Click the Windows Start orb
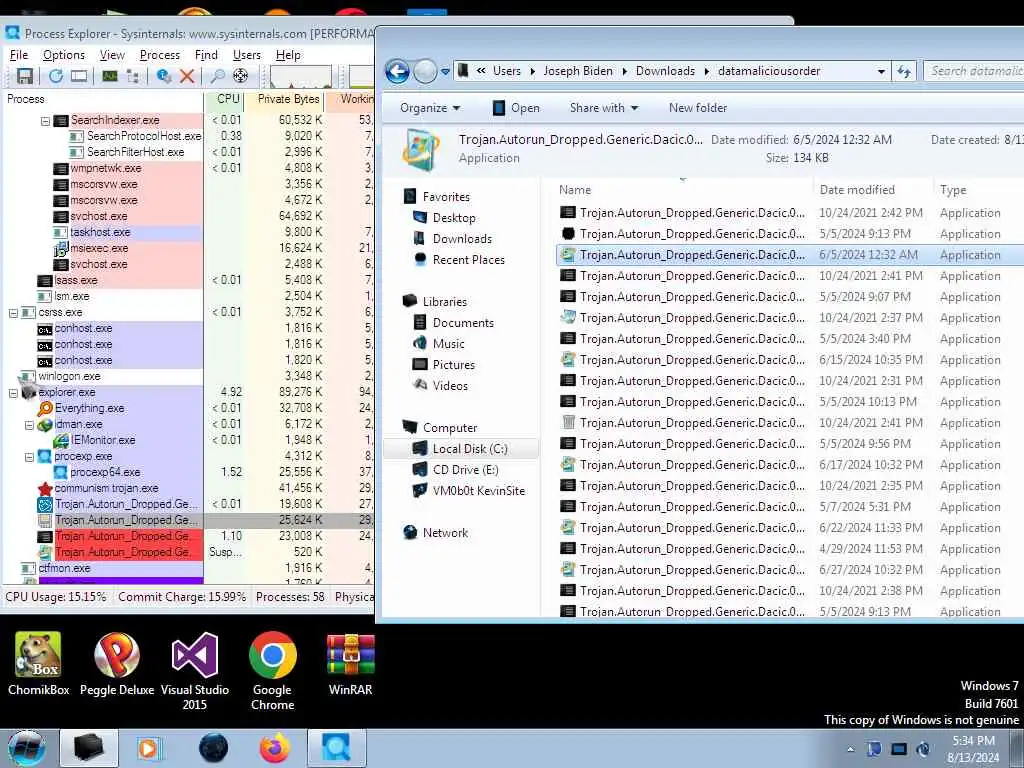This screenshot has height=768, width=1024. pos(26,748)
